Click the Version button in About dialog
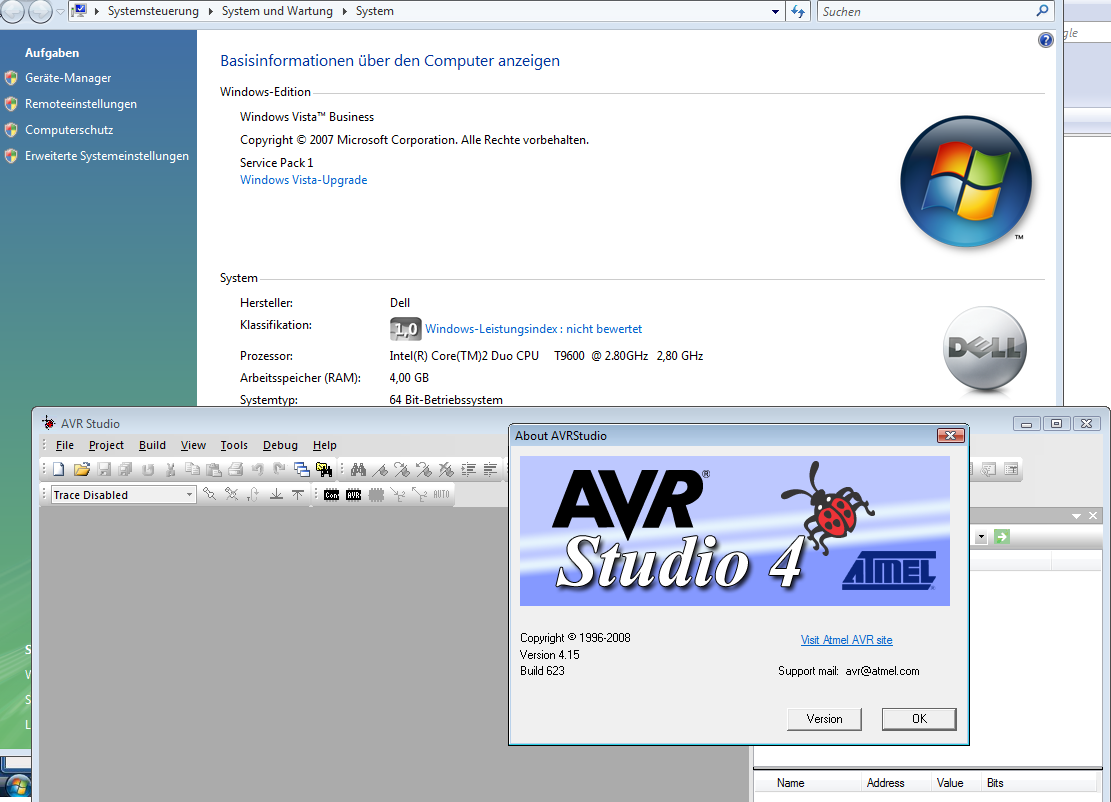The height and width of the screenshot is (802, 1111). (824, 718)
